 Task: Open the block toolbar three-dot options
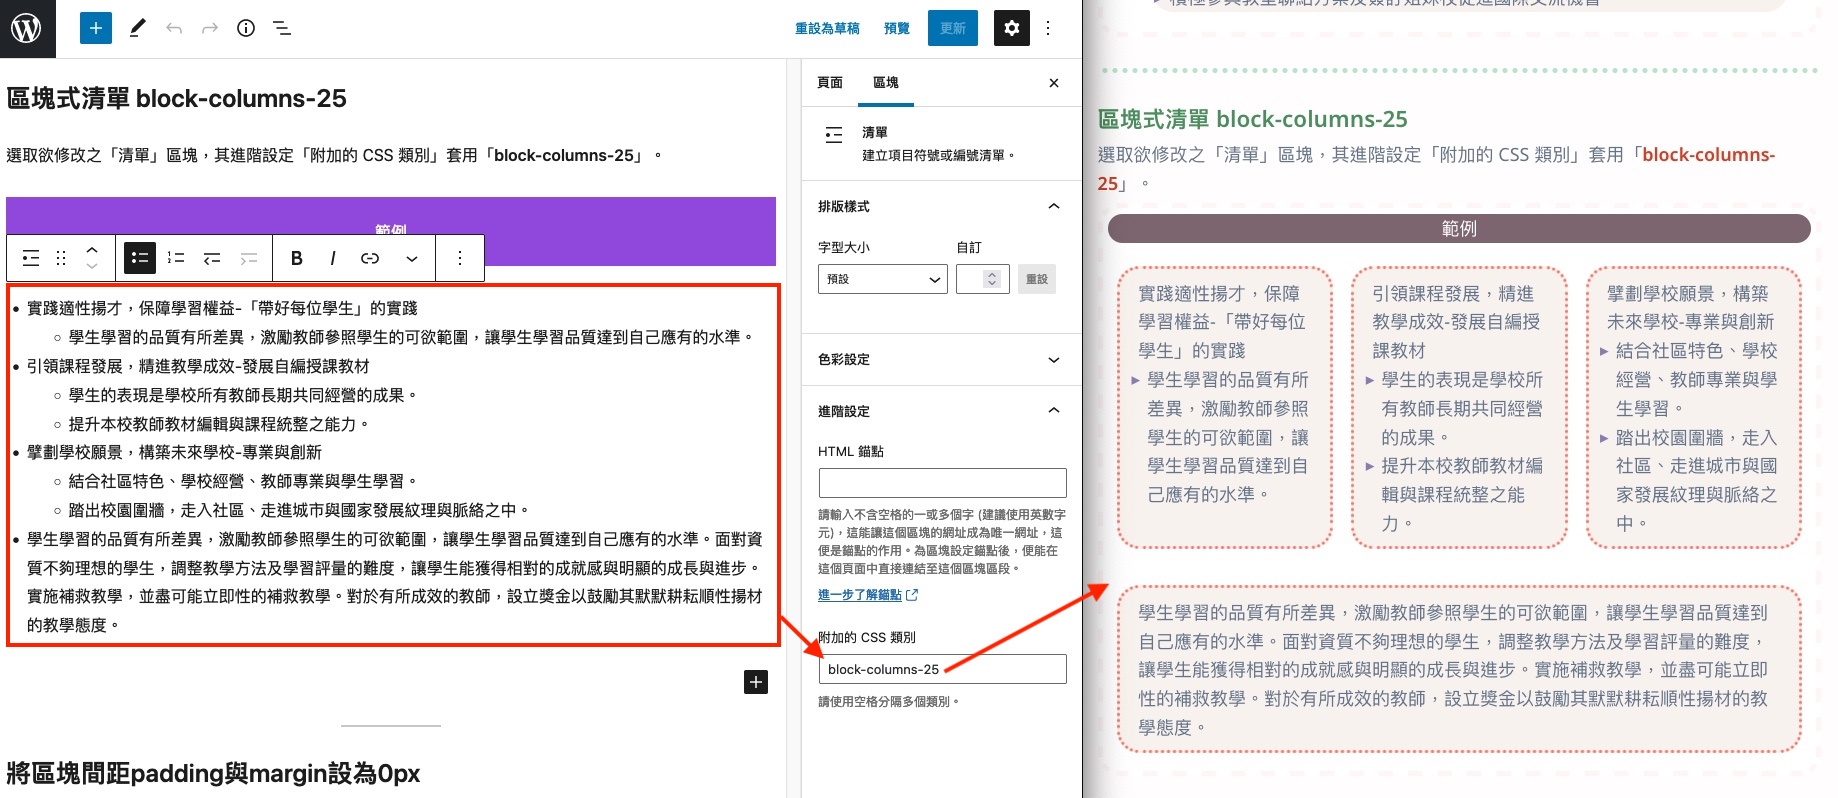click(460, 258)
